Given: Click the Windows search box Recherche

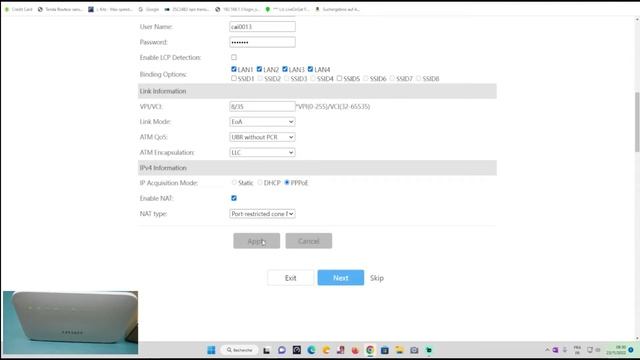Looking at the screenshot, I should point(240,350).
